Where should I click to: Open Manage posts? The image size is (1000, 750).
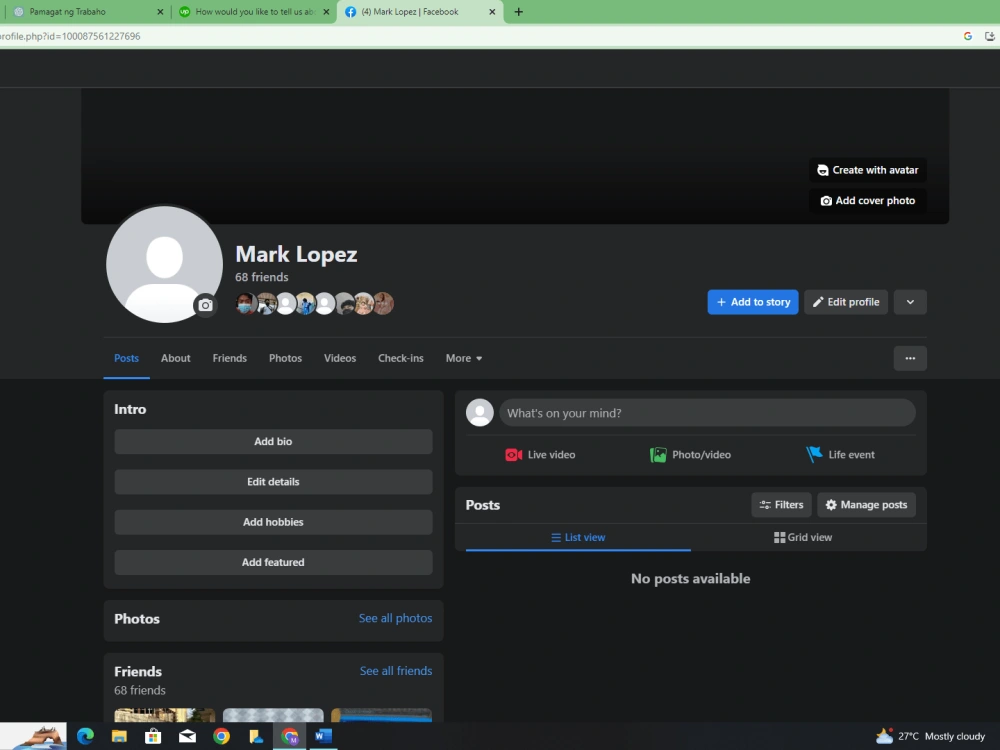866,504
